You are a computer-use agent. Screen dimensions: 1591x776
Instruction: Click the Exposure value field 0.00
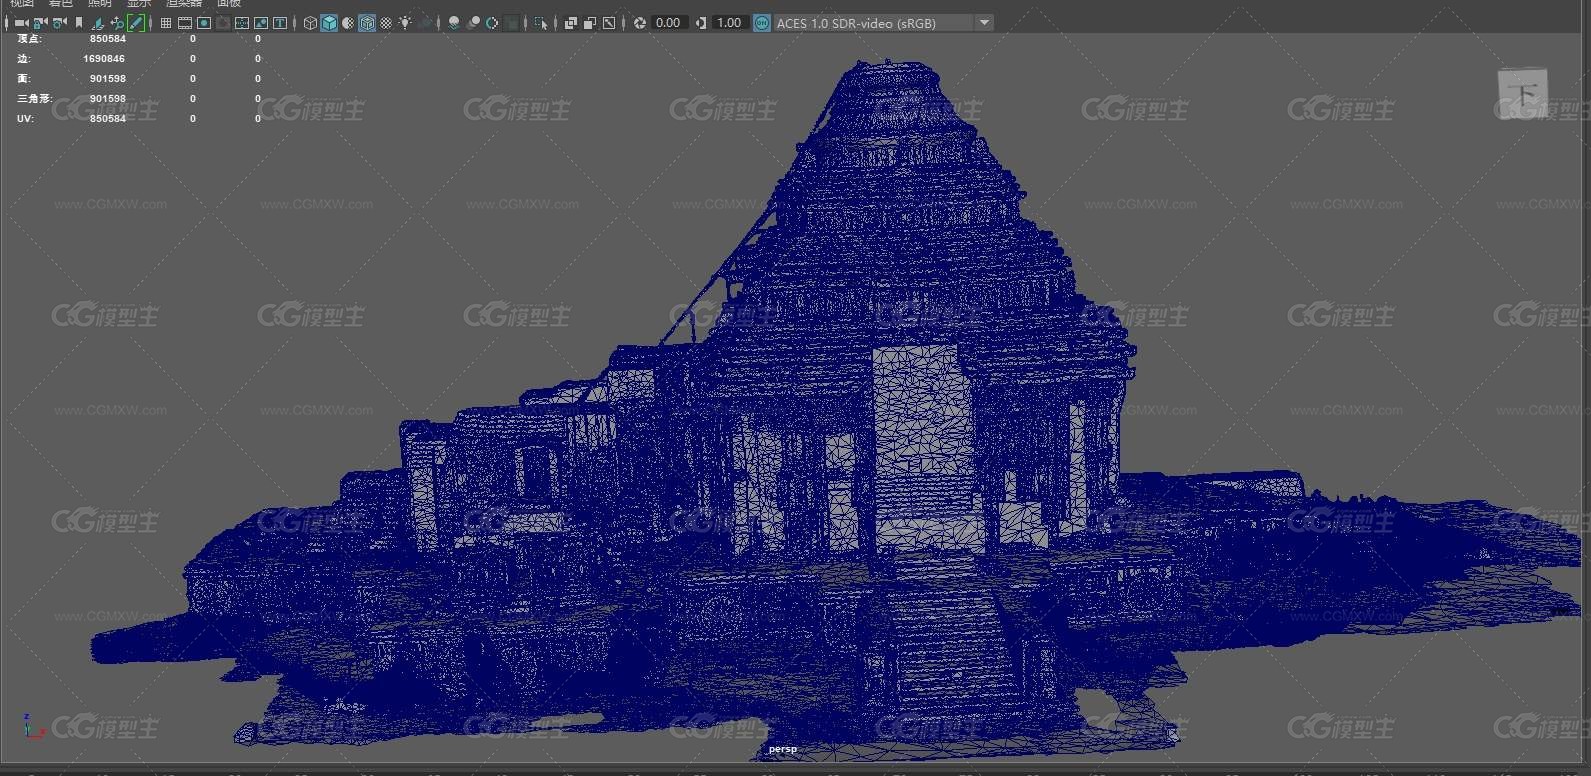pos(669,23)
